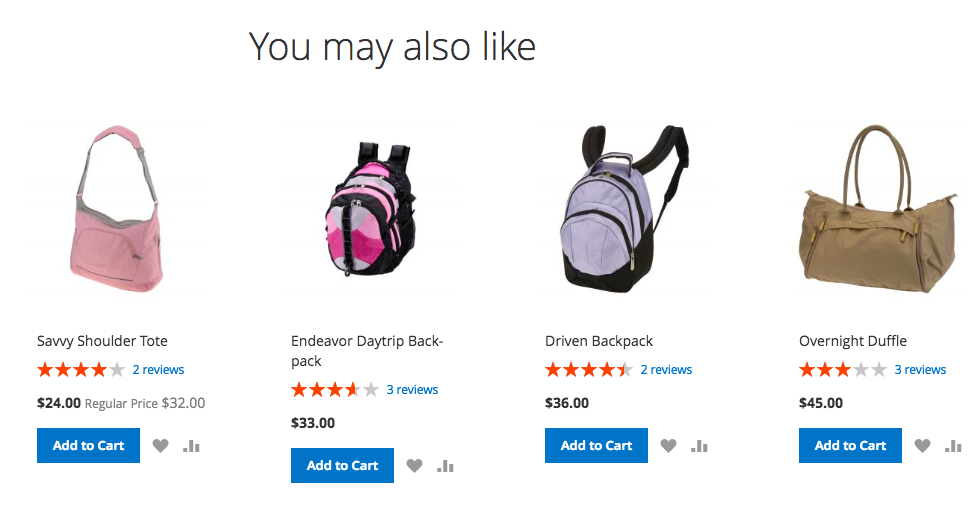Image resolution: width=972 pixels, height=512 pixels.
Task: Add Savvy Shoulder Tote to compare
Action: pos(191,446)
